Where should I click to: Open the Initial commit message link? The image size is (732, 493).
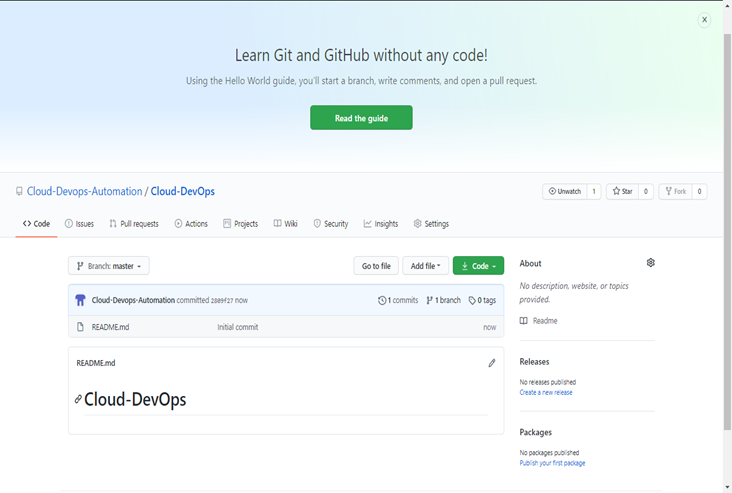click(x=238, y=327)
